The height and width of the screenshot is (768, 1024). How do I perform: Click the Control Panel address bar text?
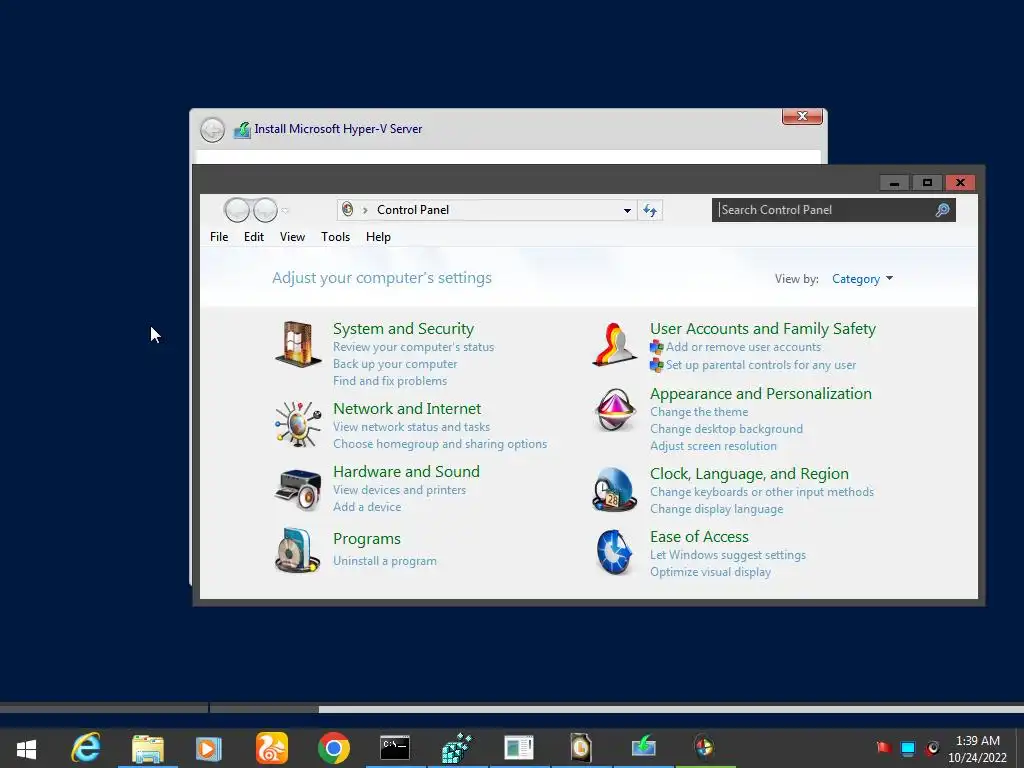coord(413,210)
